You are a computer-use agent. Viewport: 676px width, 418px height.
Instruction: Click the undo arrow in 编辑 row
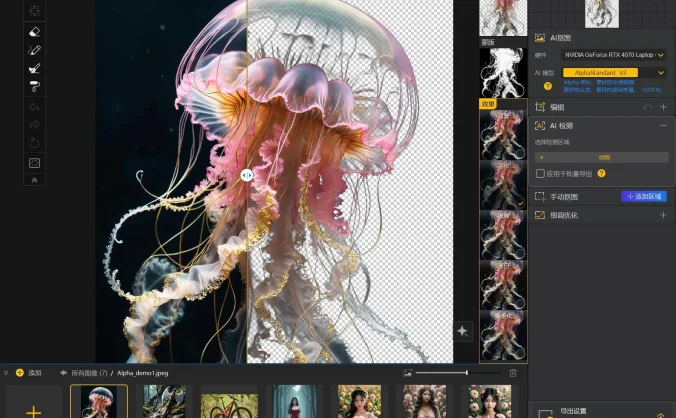[647, 107]
